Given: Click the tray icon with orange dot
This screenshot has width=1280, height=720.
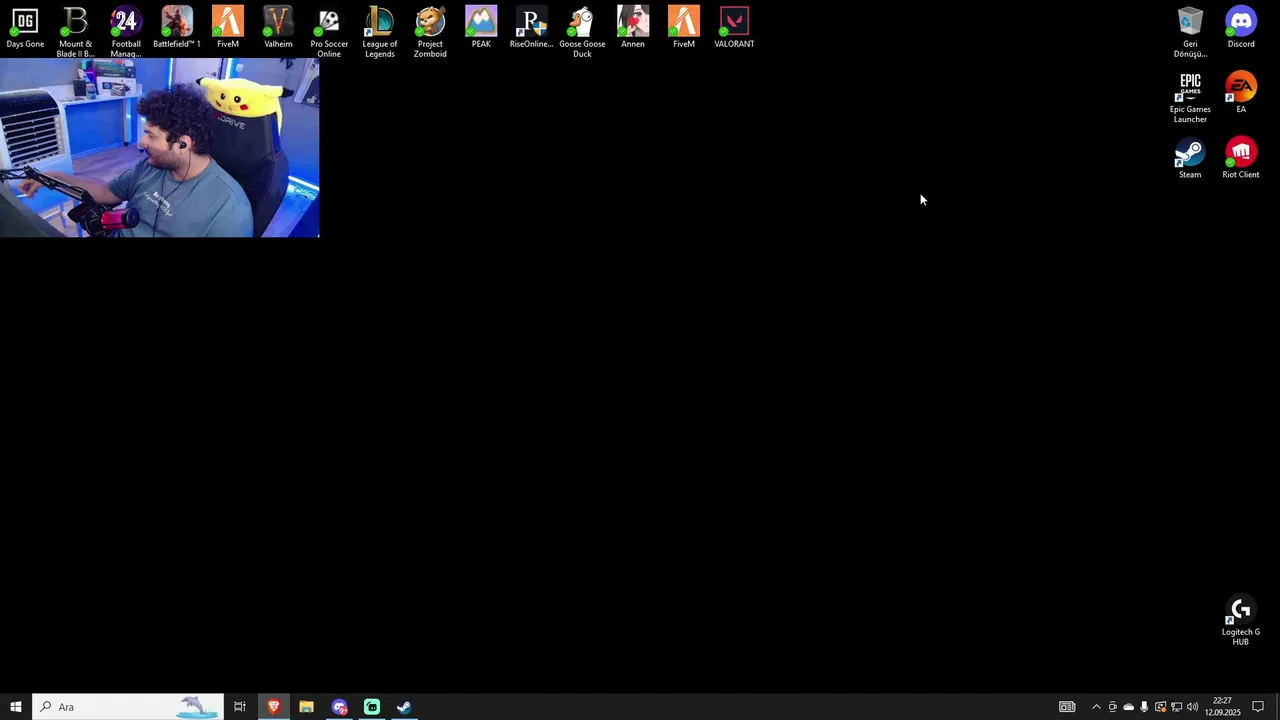Looking at the screenshot, I should pos(1160,707).
